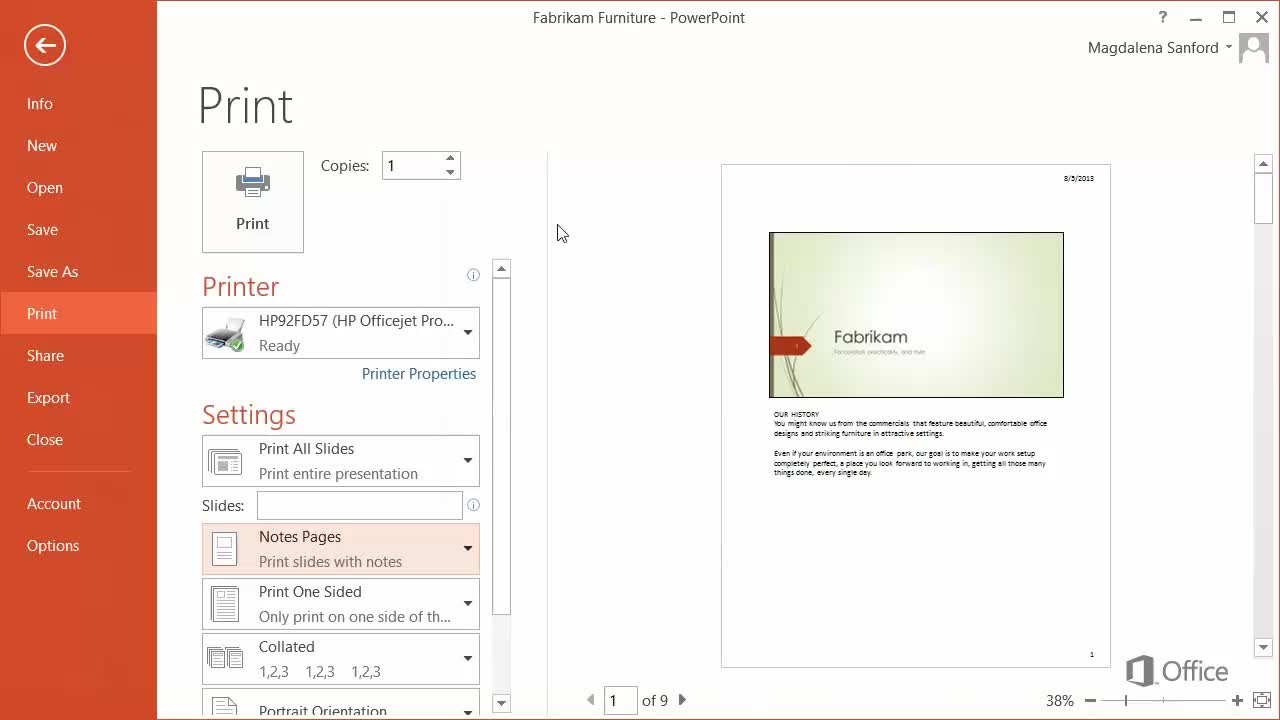This screenshot has width=1280, height=720.
Task: Click the 'of 9' page count text
Action: tap(655, 701)
